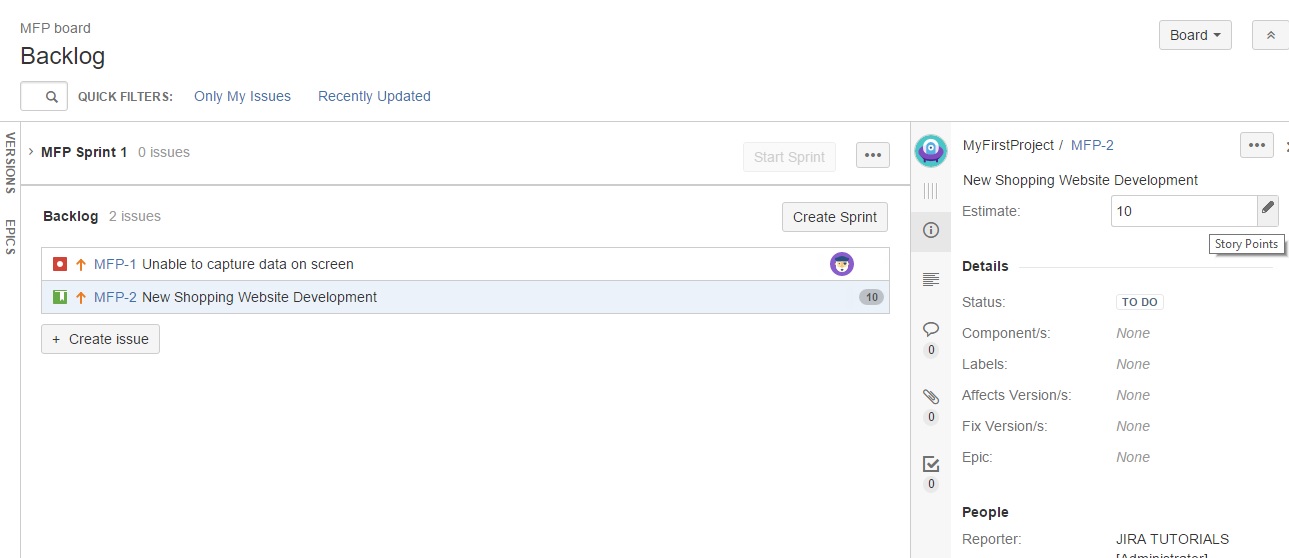The width and height of the screenshot is (1289, 558).
Task: Open MFP Sprint 1 more actions menu
Action: (873, 155)
